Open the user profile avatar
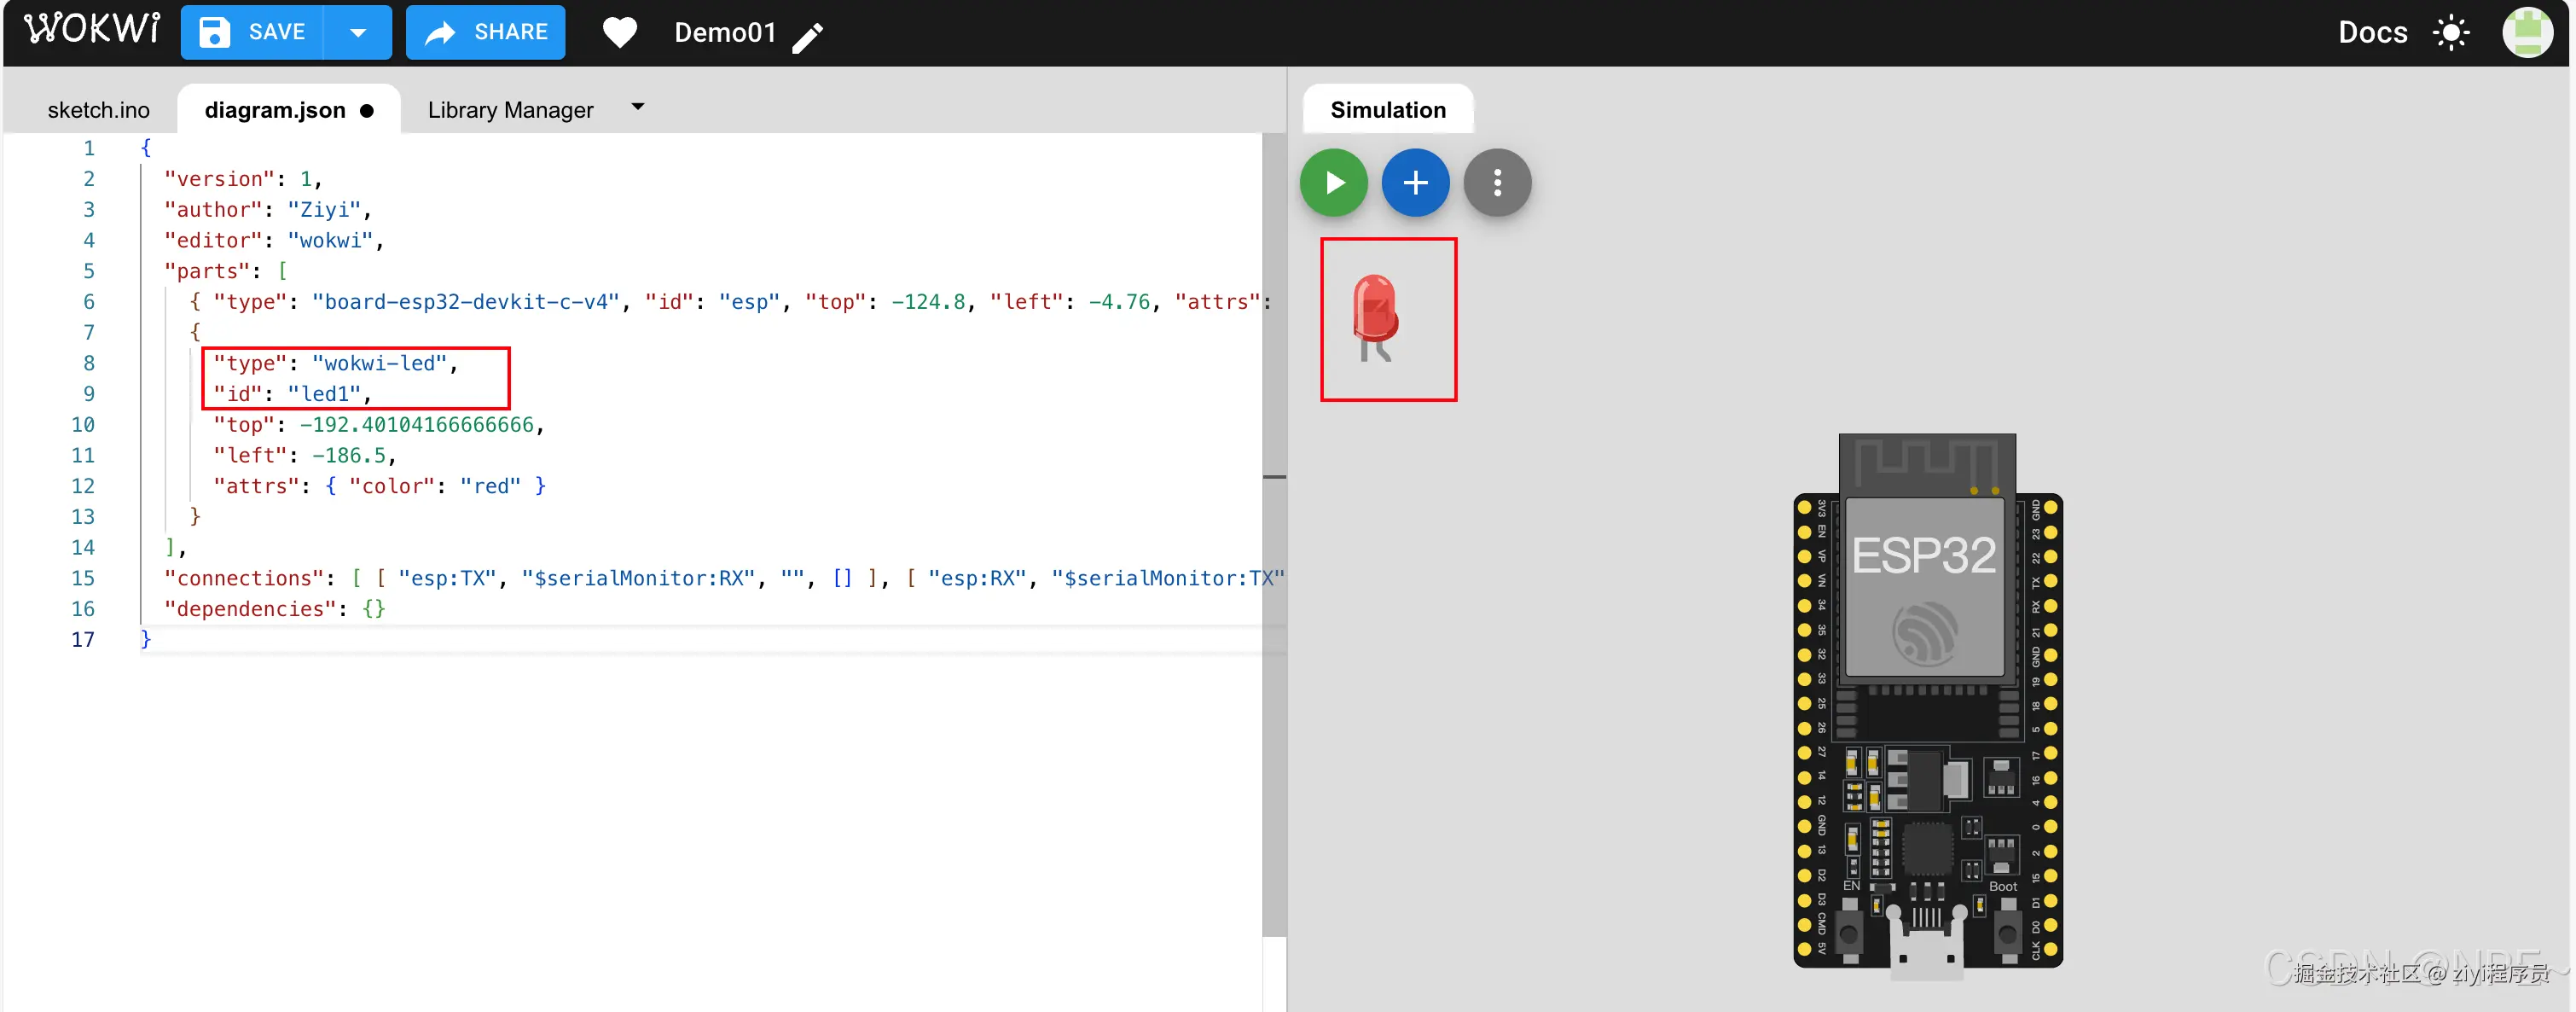The height and width of the screenshot is (1012, 2576). 2527,33
